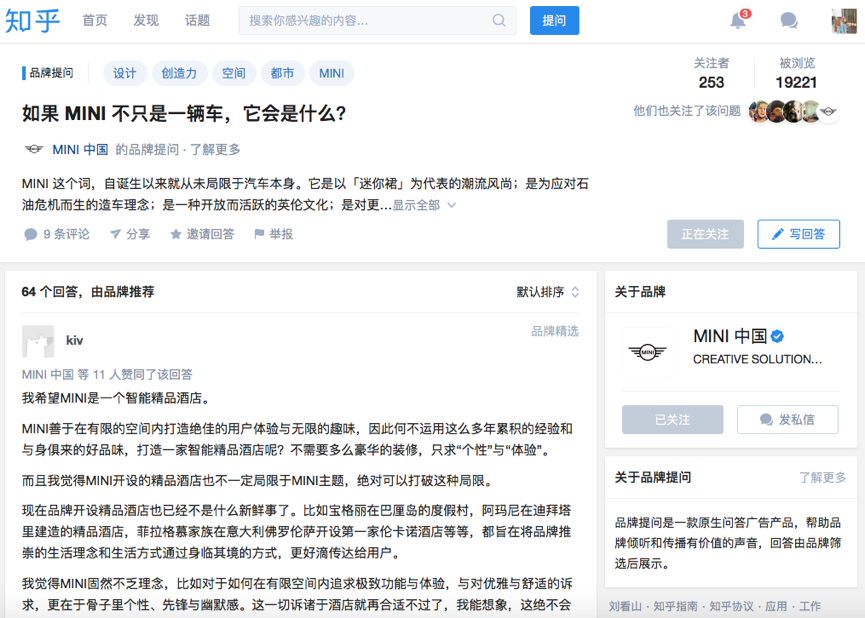The height and width of the screenshot is (618, 865).
Task: Click the star 邀请回答 icon
Action: 175,235
